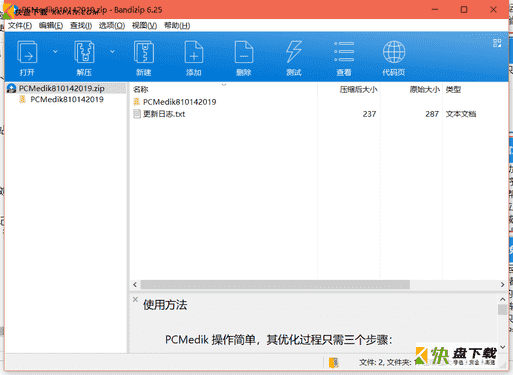
Task: Click the grid layout icon in toolbar corner
Action: (x=497, y=43)
